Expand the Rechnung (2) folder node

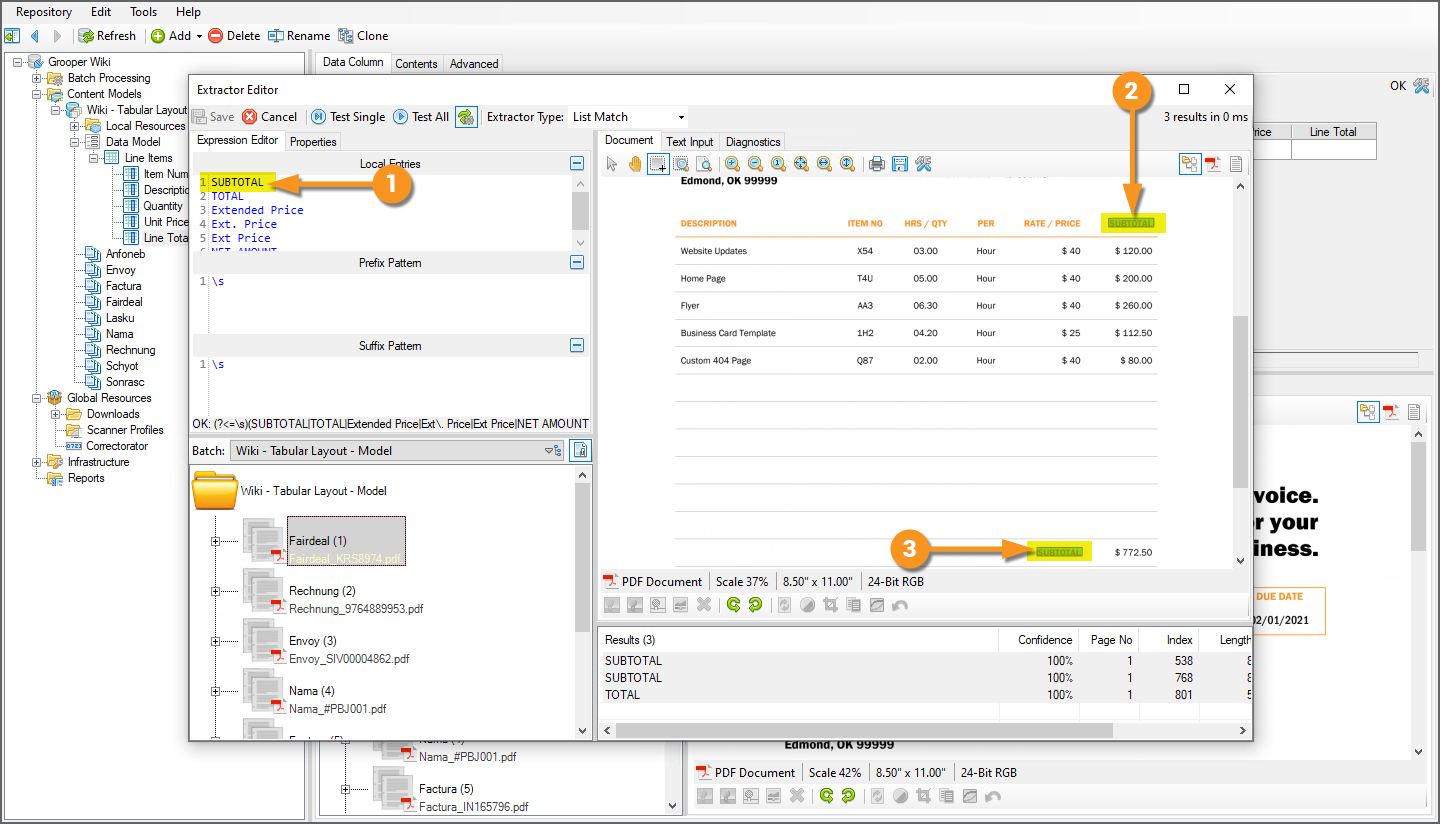click(x=215, y=591)
